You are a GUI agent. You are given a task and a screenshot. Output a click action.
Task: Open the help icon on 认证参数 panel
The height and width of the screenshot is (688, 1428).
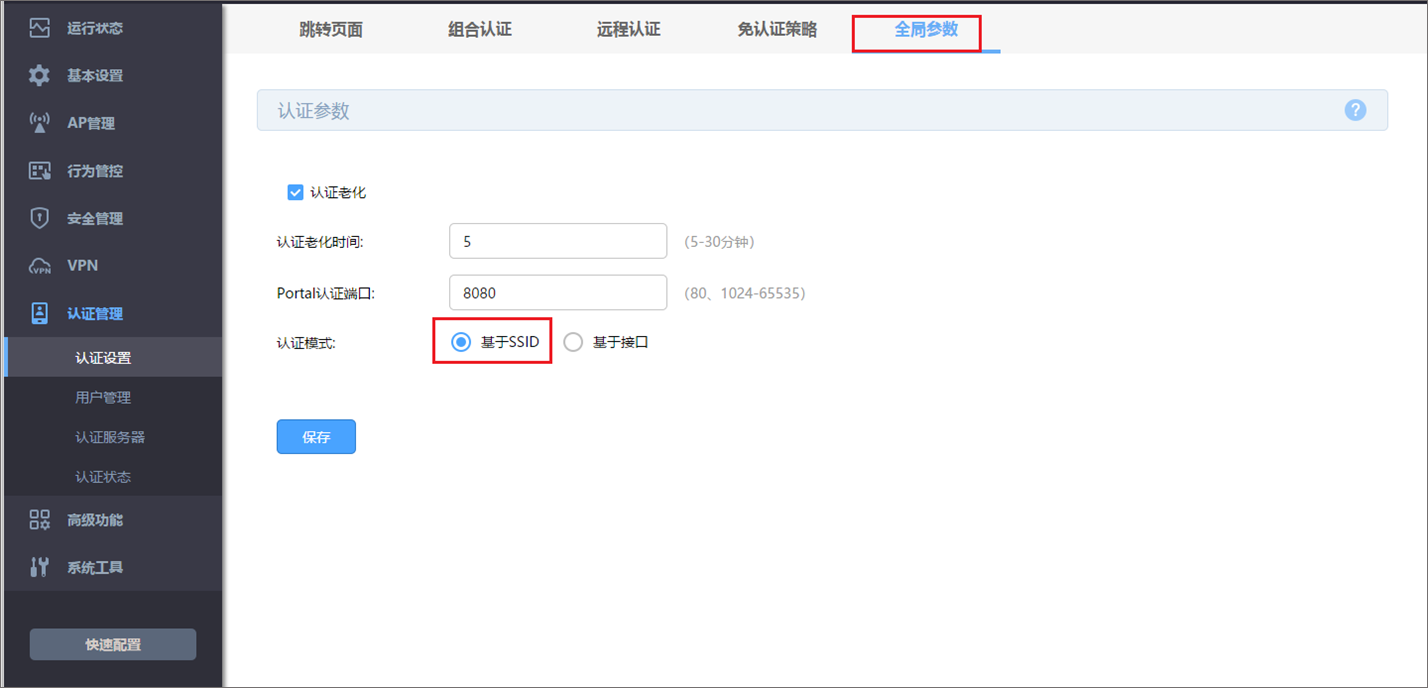click(1355, 110)
